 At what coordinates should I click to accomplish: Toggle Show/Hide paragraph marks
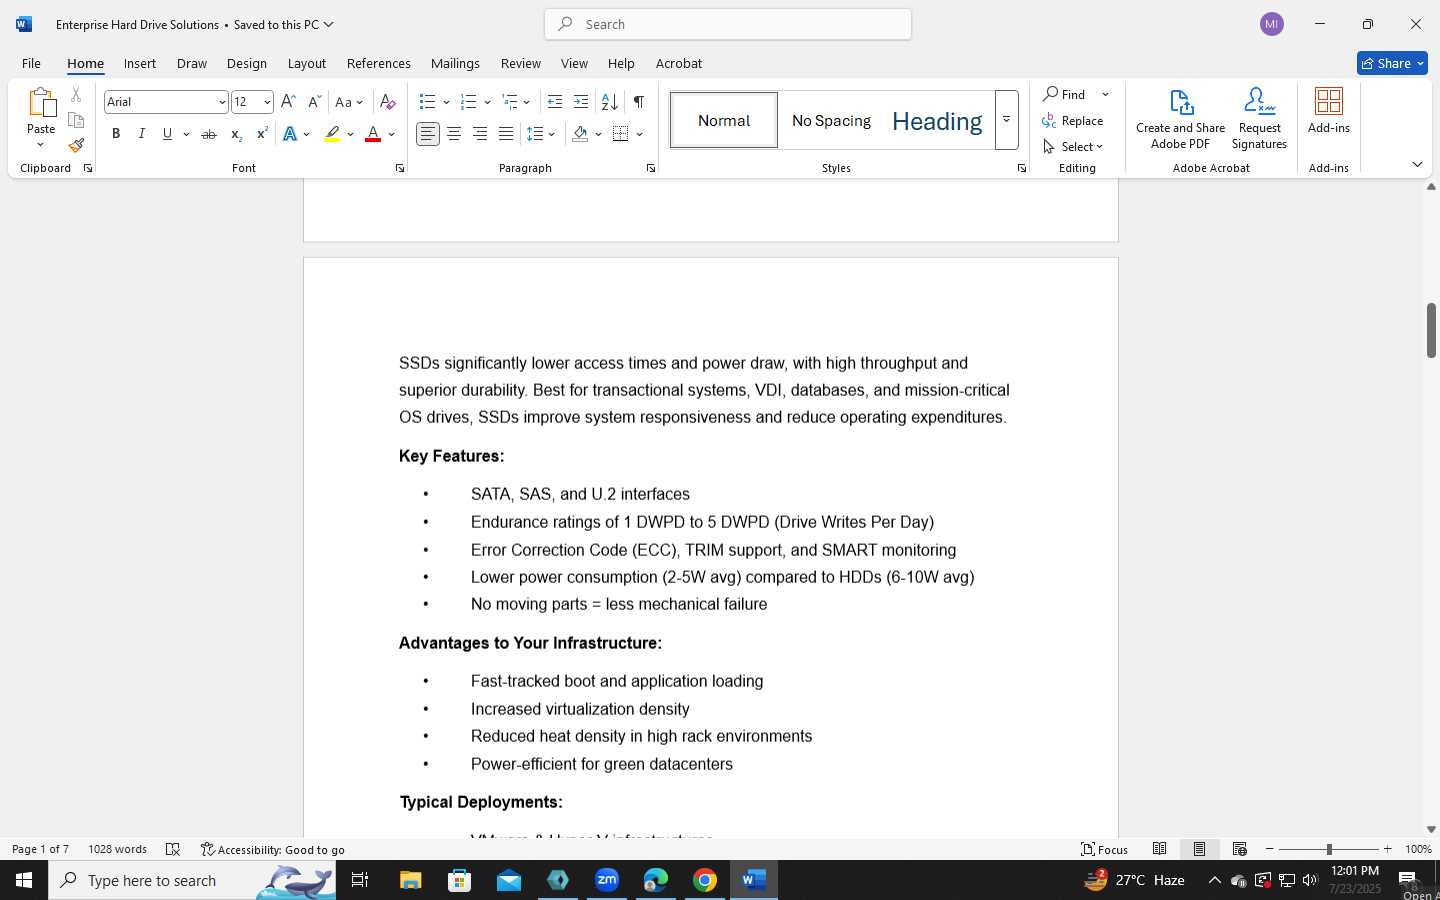point(639,102)
